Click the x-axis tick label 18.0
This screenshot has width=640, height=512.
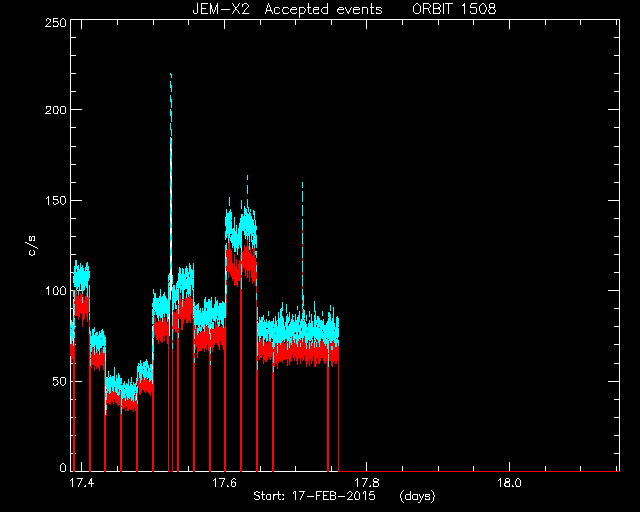click(x=509, y=483)
